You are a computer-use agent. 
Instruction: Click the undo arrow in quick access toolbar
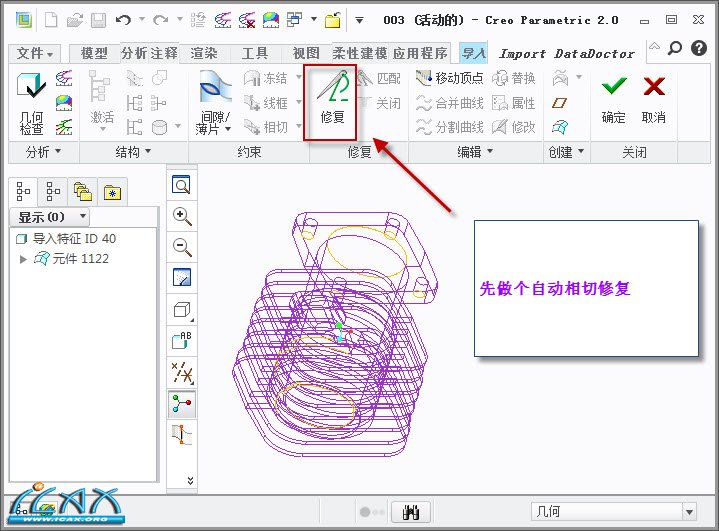coord(123,19)
